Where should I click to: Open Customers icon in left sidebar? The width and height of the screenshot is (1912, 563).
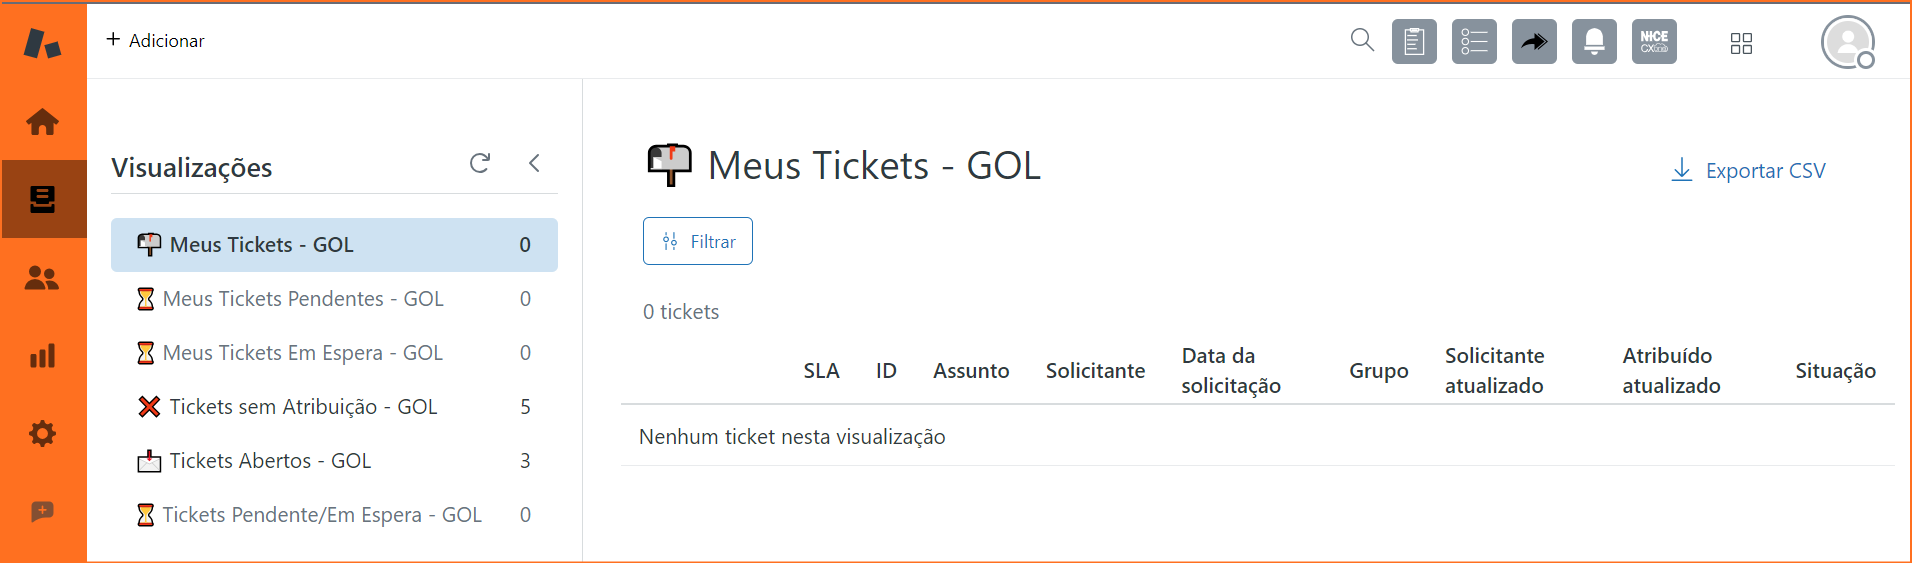pos(42,278)
